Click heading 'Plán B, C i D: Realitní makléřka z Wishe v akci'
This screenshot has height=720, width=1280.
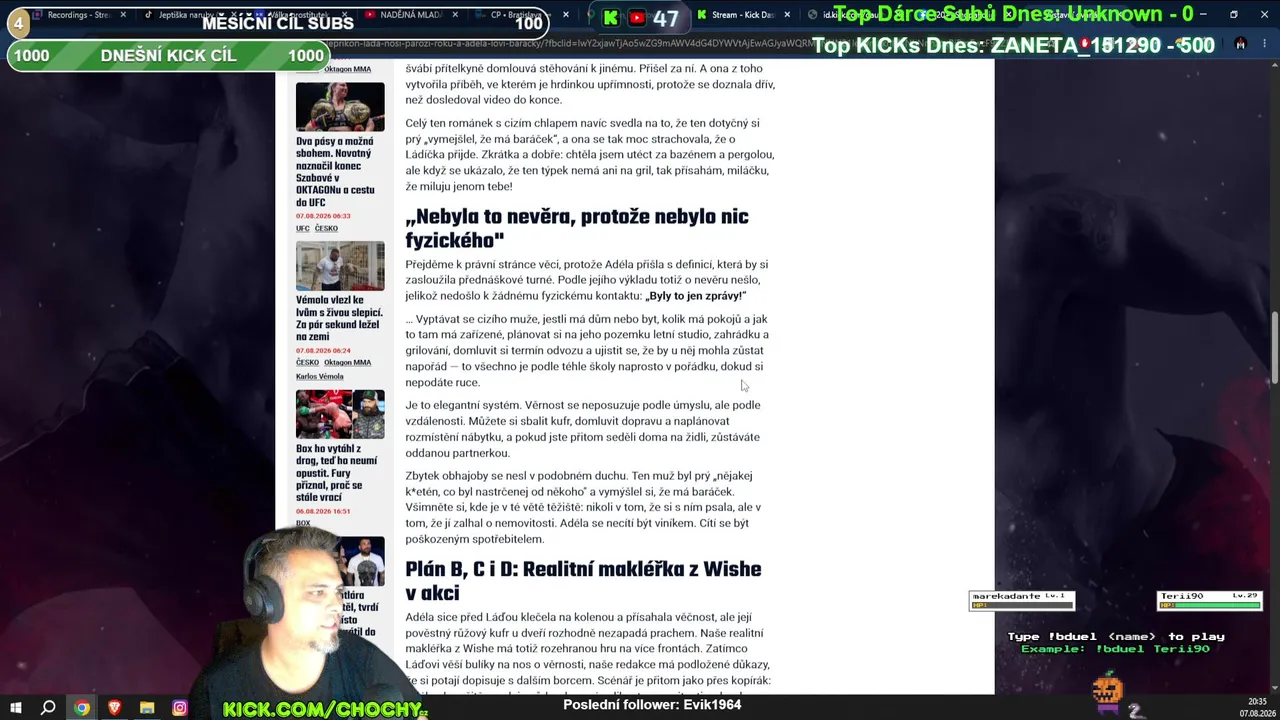pos(583,581)
